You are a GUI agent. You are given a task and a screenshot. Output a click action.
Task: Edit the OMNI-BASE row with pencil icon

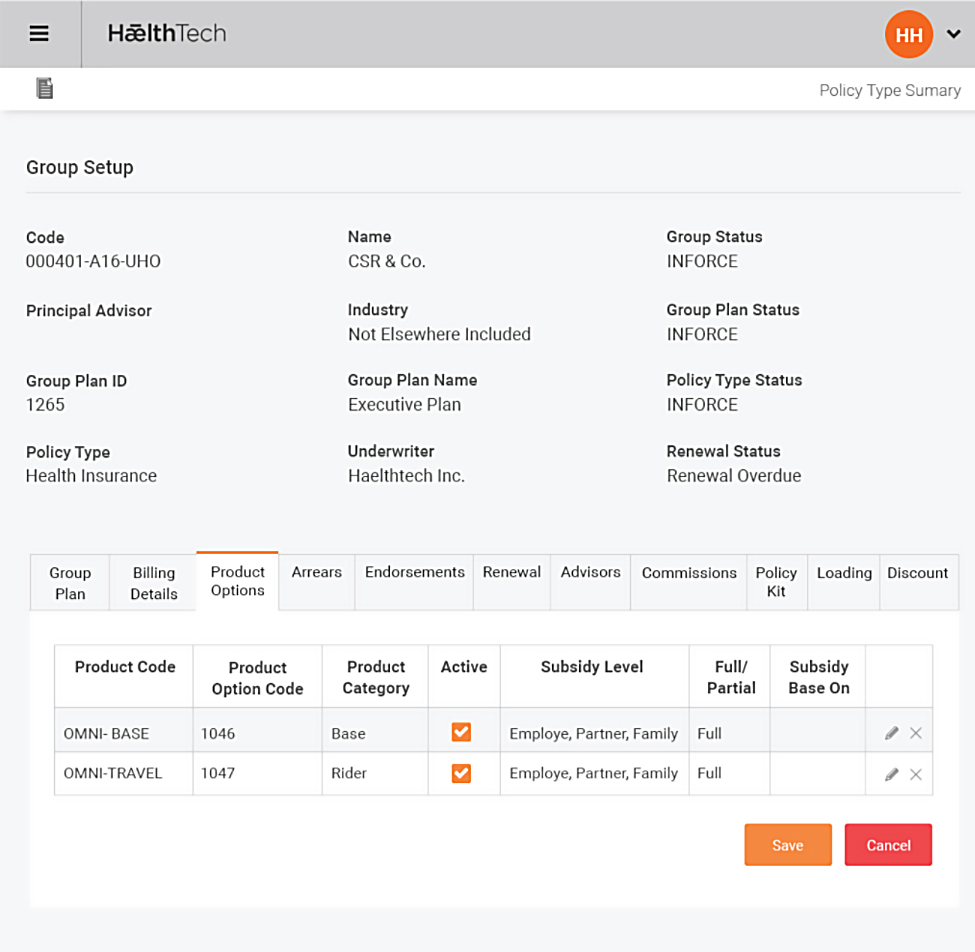coord(891,734)
